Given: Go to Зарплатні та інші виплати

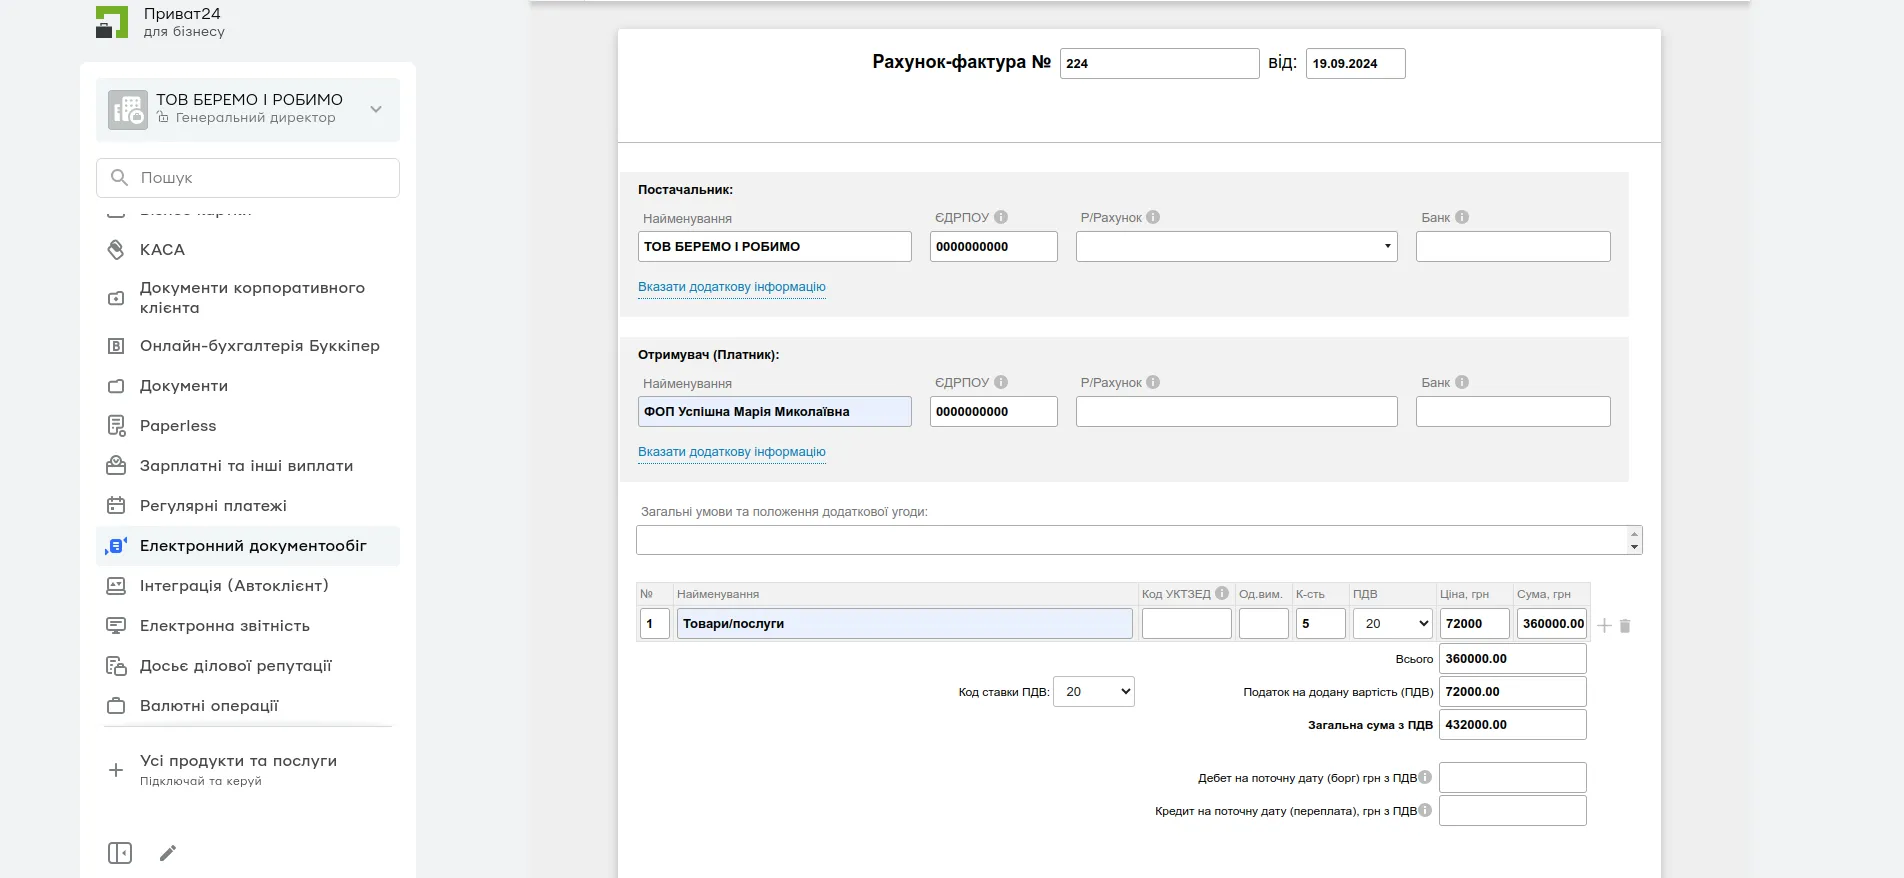Looking at the screenshot, I should tap(246, 466).
